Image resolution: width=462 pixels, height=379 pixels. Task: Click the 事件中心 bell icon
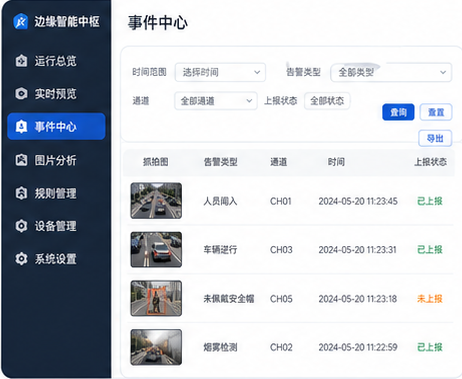21,127
